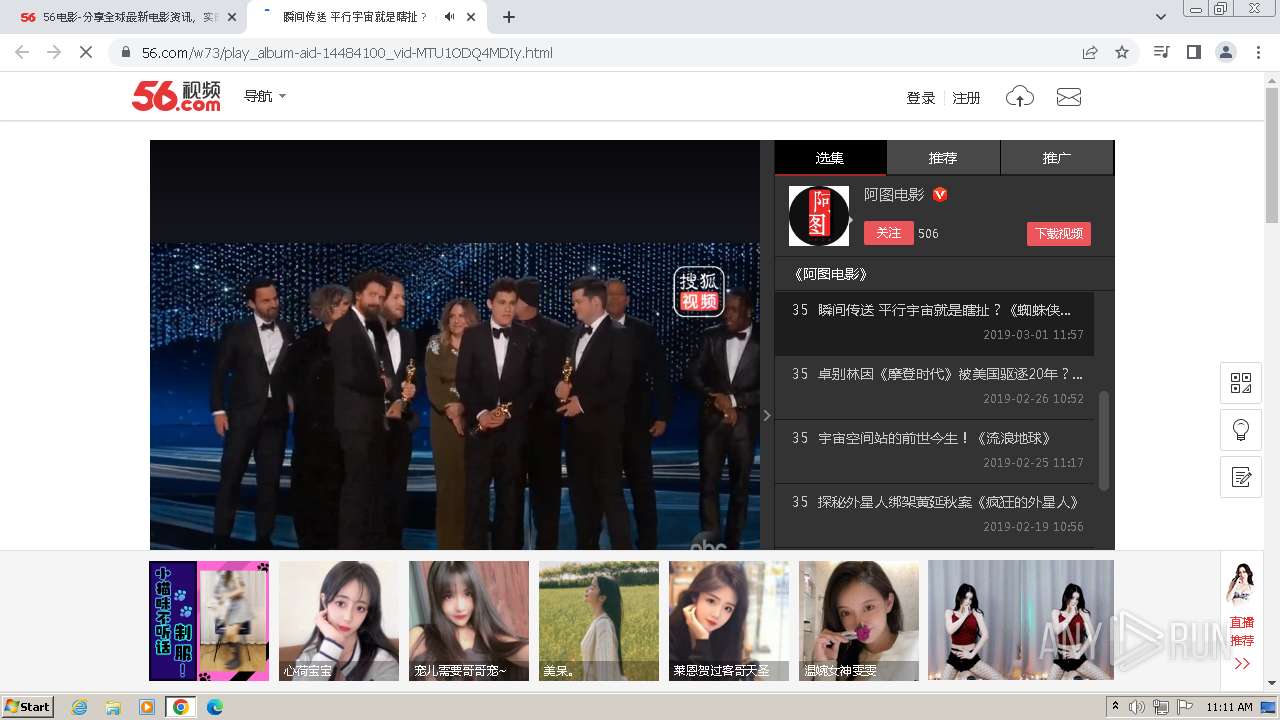The height and width of the screenshot is (720, 1280).
Task: Open the 阿图电影 channel name link
Action: pyautogui.click(x=894, y=195)
